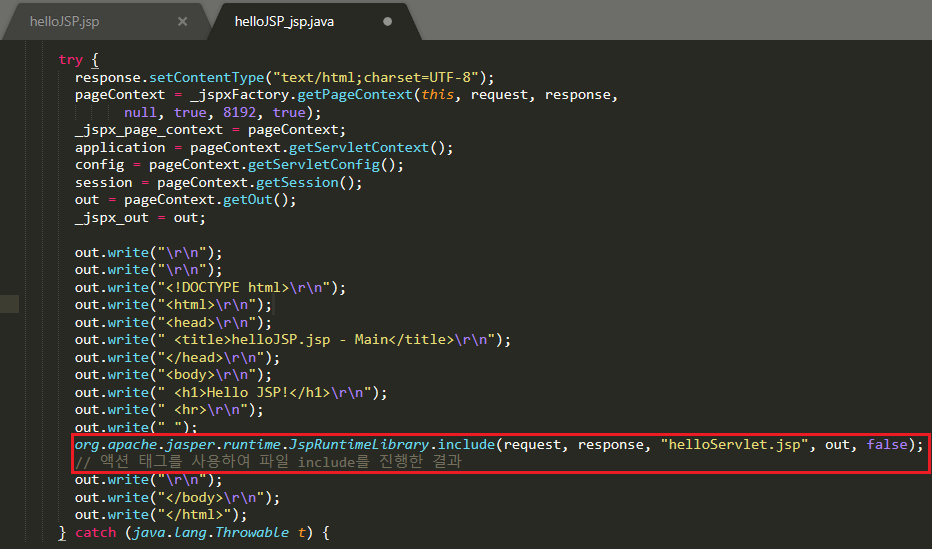Screen dimensions: 932x549
Task: Click 'getServletConfig' method call
Action: coord(313,165)
